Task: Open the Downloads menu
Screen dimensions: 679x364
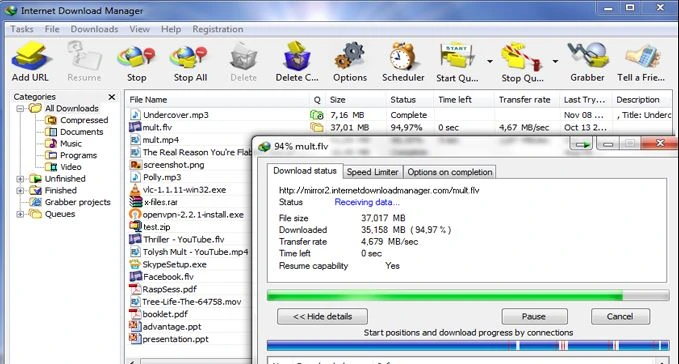Action: (x=94, y=29)
